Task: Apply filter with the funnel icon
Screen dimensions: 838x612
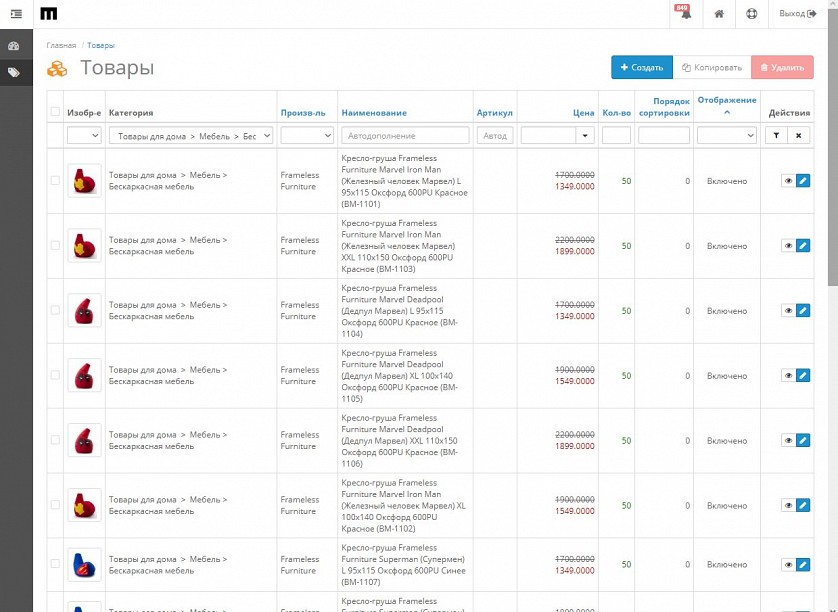Action: pos(776,136)
